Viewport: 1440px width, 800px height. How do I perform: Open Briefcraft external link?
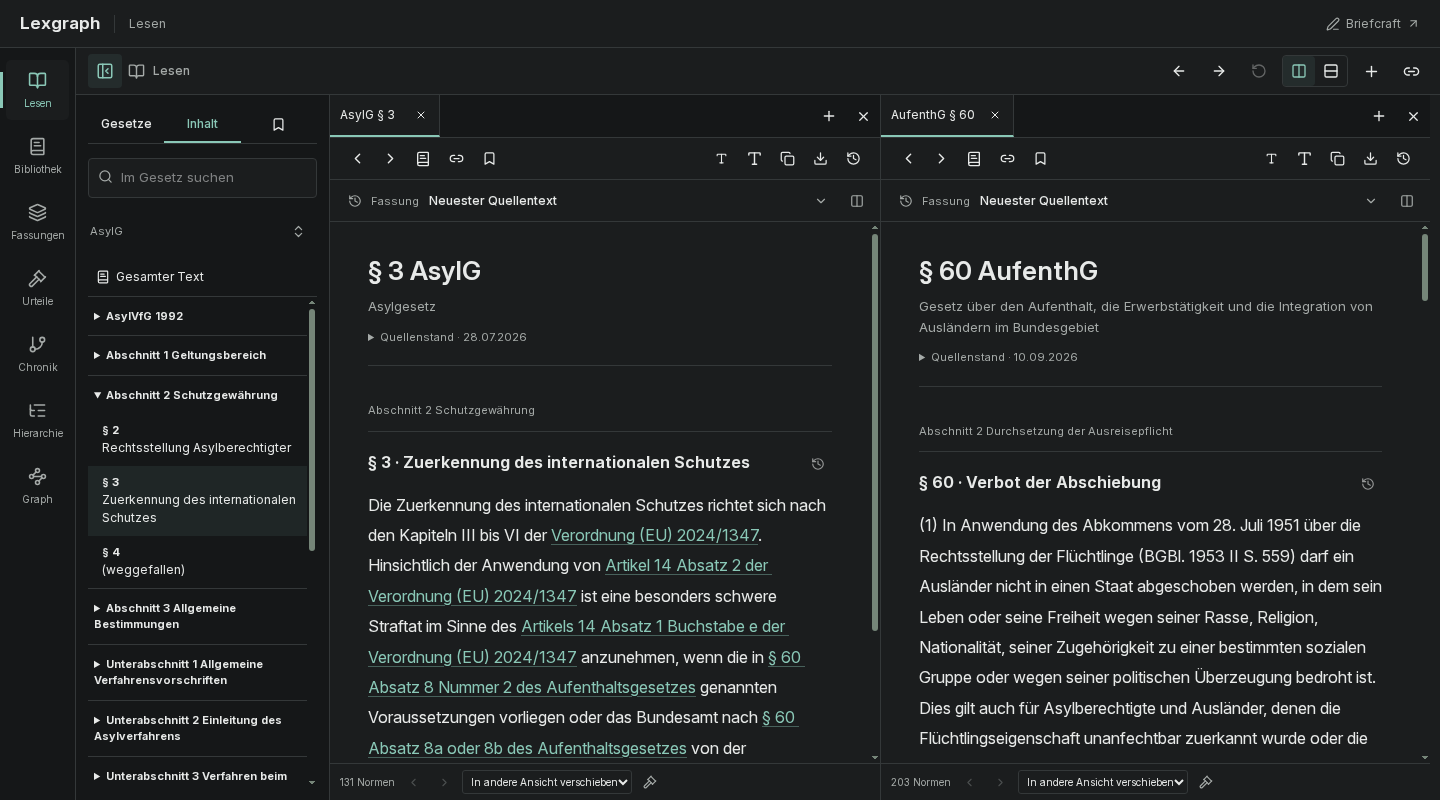[x=1372, y=23]
